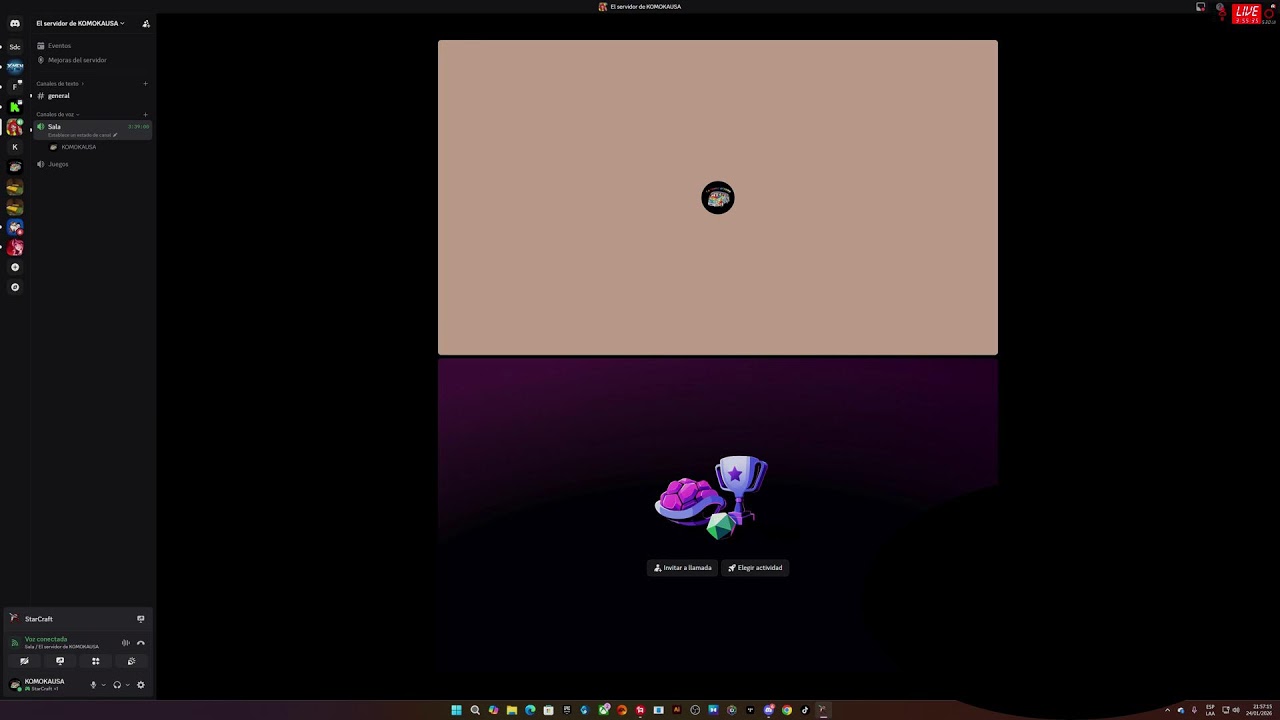Open the Windows Start menu

[x=456, y=710]
